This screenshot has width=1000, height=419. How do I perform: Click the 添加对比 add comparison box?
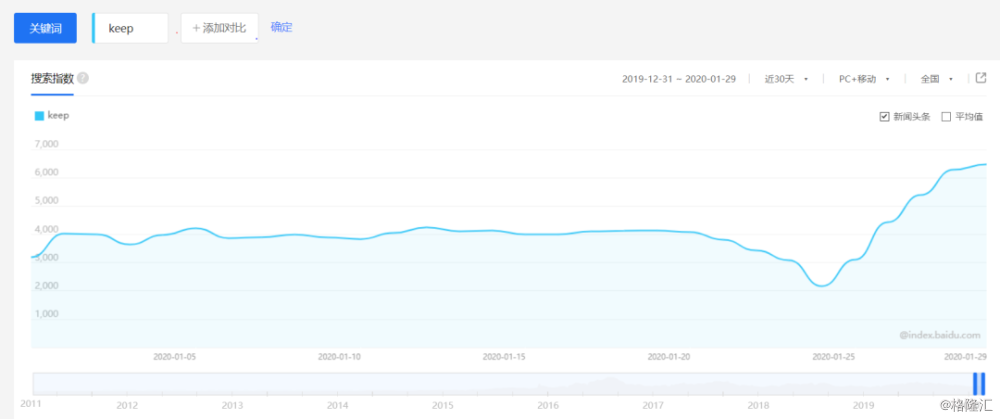[219, 28]
